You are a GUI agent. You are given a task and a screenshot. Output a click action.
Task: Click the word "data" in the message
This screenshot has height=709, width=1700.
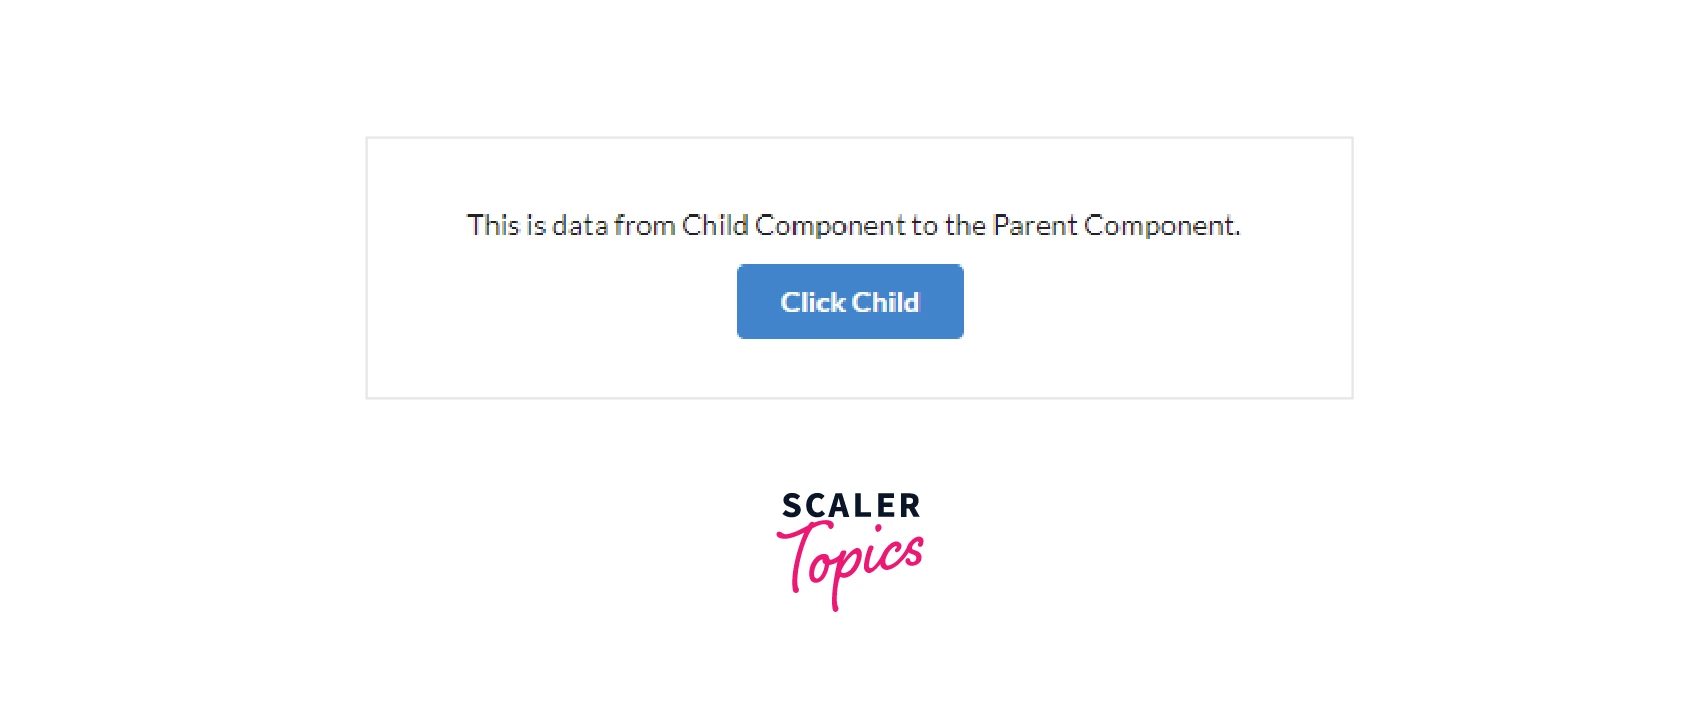tap(580, 226)
